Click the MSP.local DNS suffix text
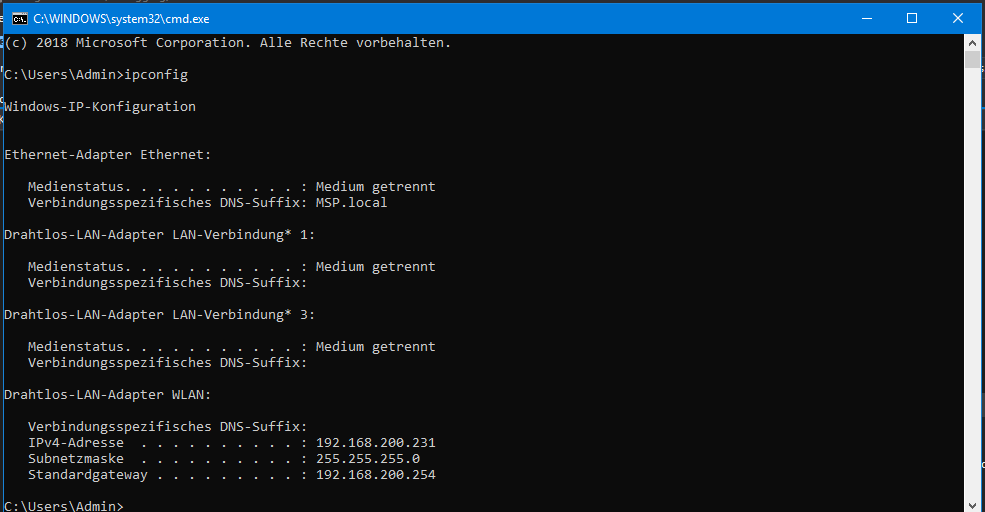985x512 pixels. [x=351, y=203]
